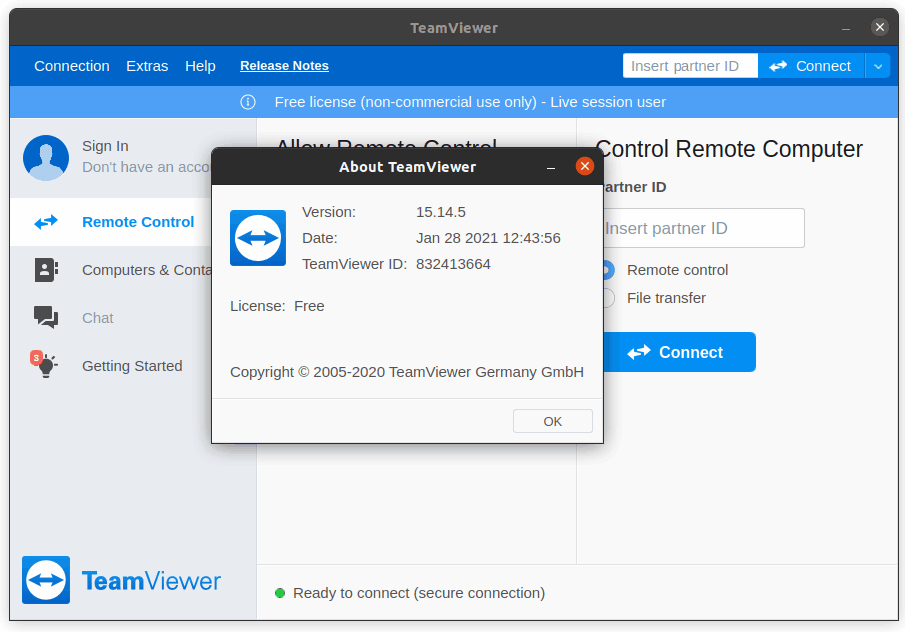Click the version number 15.14.5

tap(440, 212)
